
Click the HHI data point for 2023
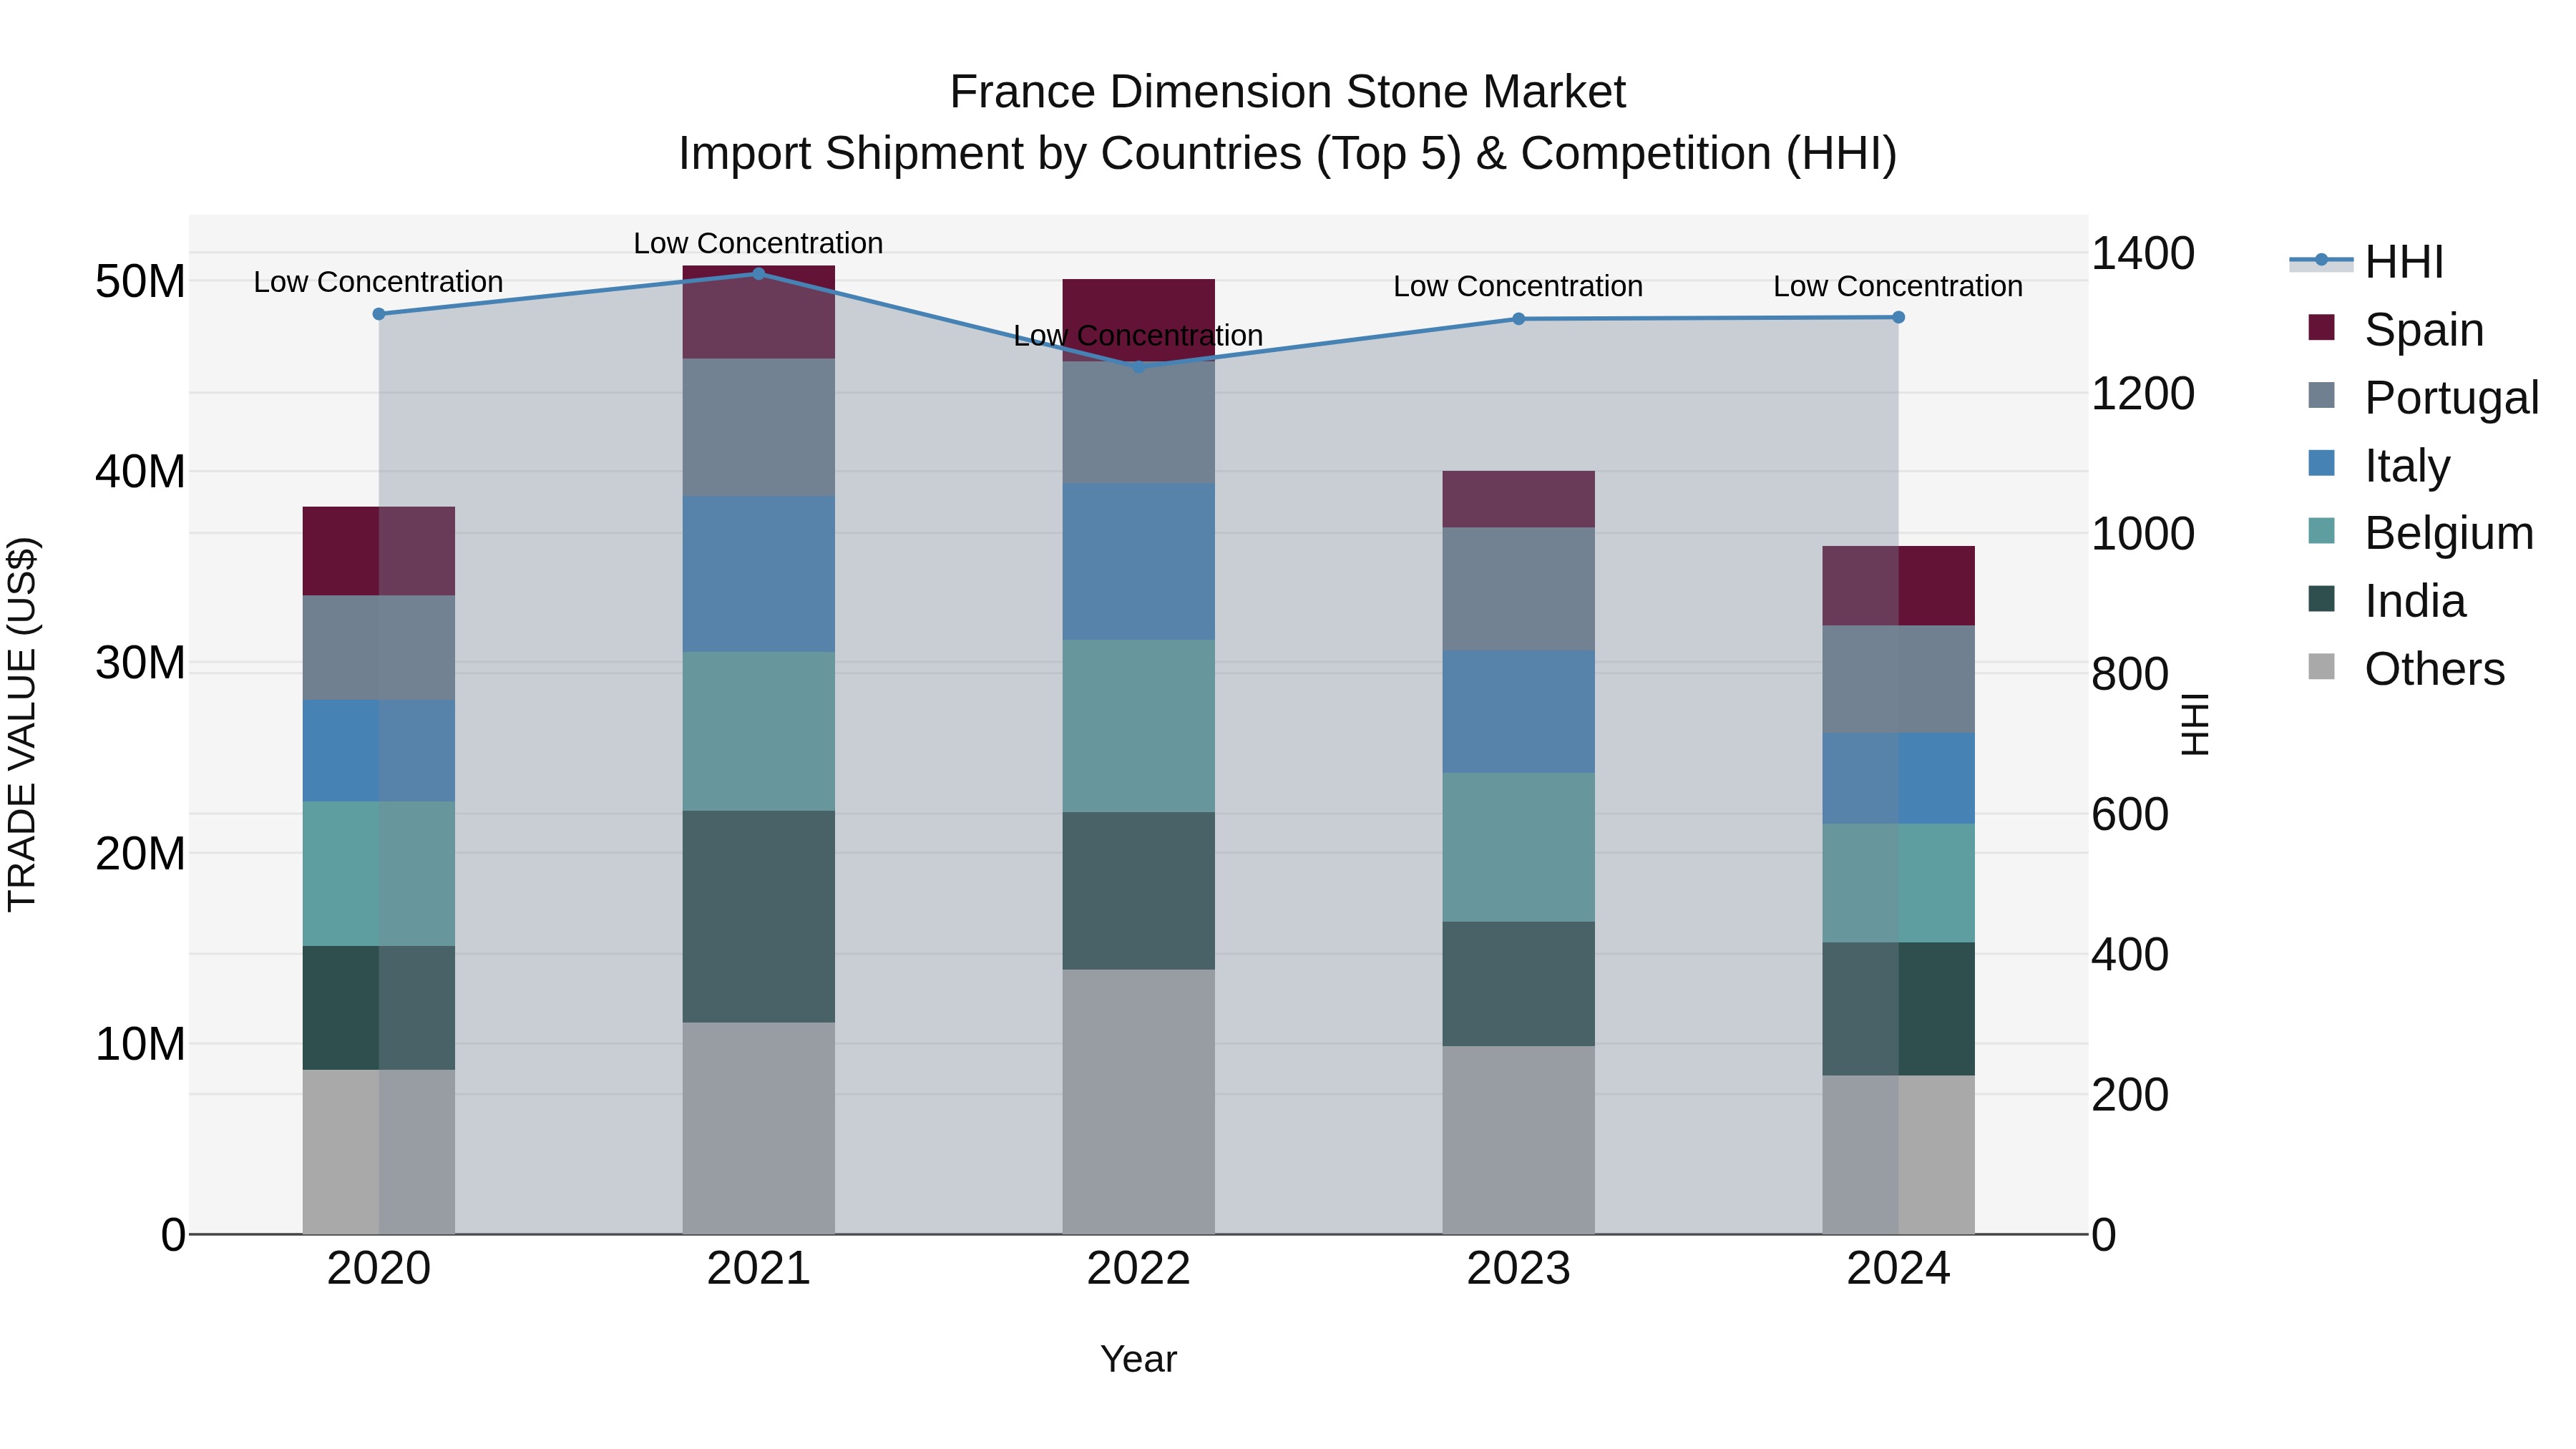(1518, 319)
